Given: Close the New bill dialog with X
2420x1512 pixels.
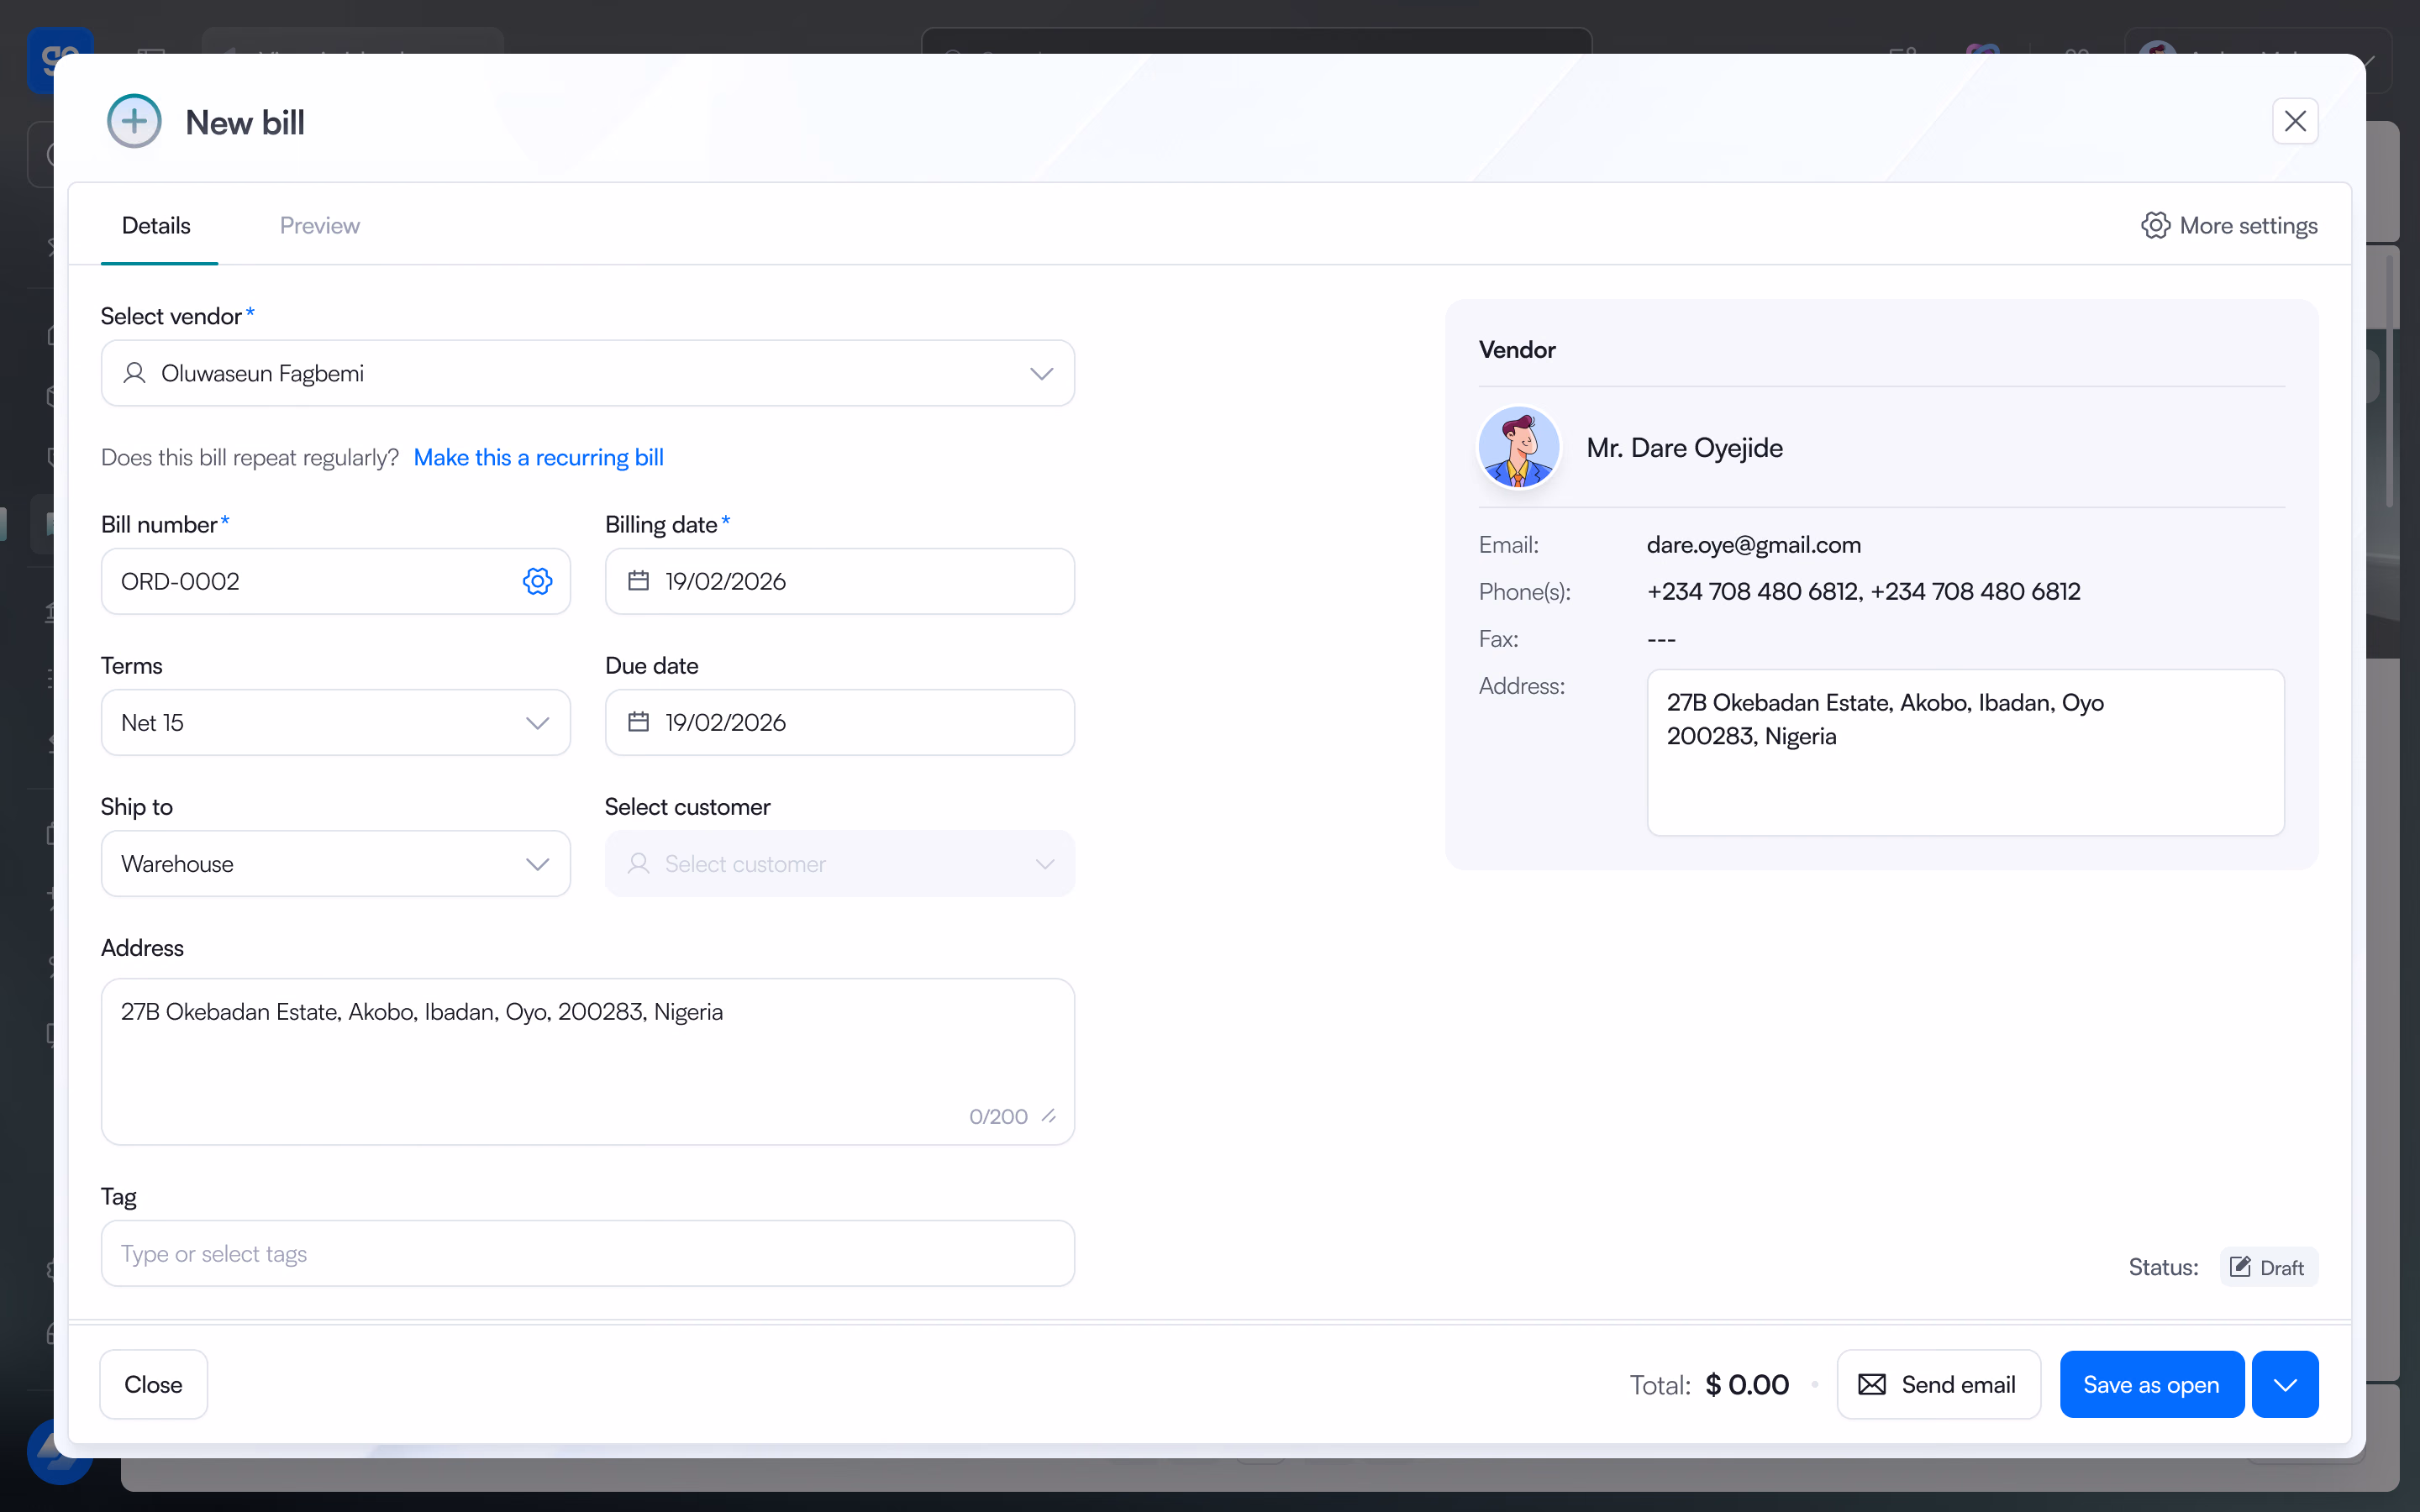Looking at the screenshot, I should click(x=2295, y=121).
